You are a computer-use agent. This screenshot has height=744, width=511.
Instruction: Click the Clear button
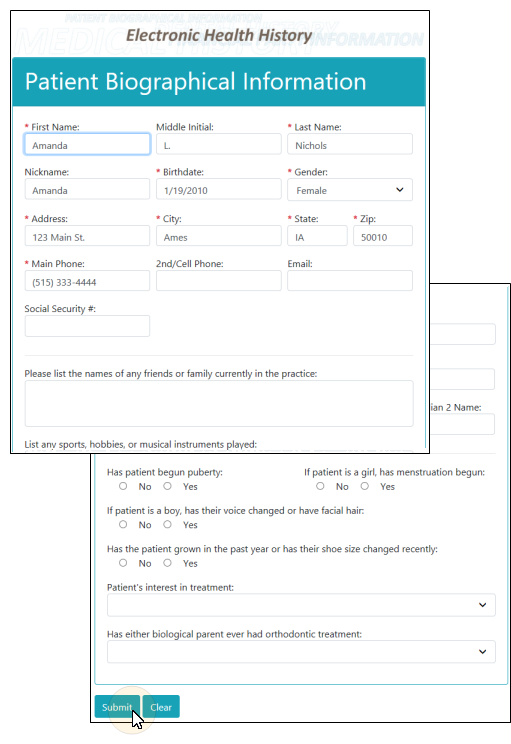pos(161,707)
